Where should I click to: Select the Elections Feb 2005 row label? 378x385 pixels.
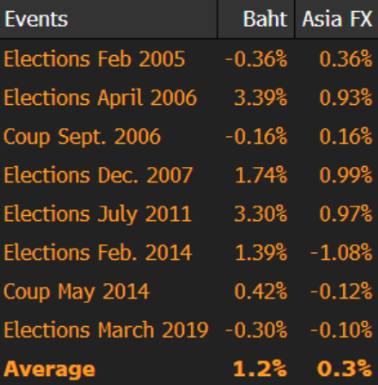pos(94,59)
